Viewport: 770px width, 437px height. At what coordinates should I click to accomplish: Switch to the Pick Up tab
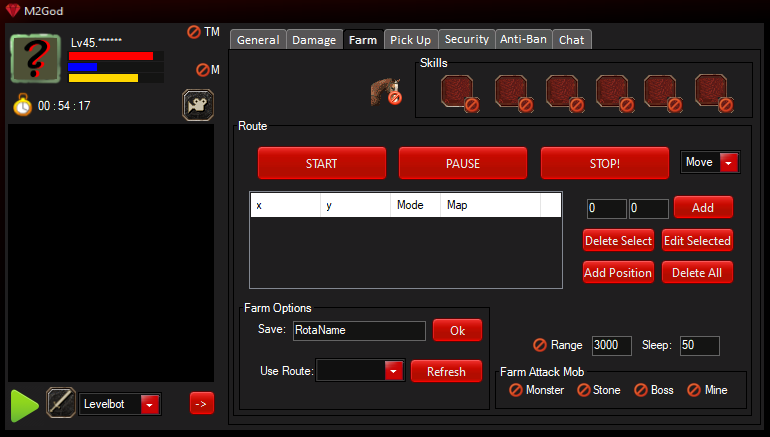point(410,40)
